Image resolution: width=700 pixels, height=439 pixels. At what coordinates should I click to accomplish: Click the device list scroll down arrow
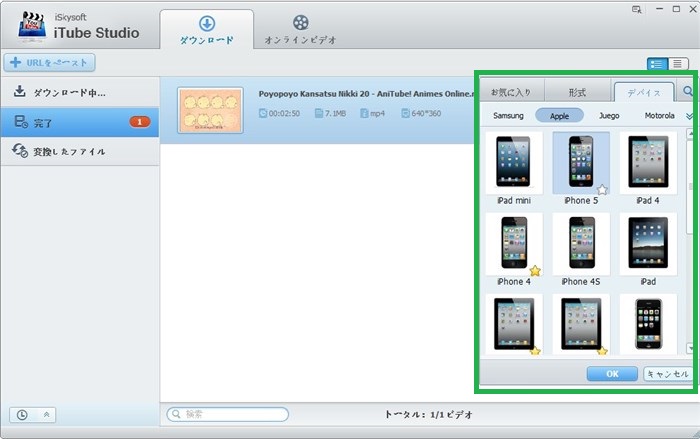(690, 347)
